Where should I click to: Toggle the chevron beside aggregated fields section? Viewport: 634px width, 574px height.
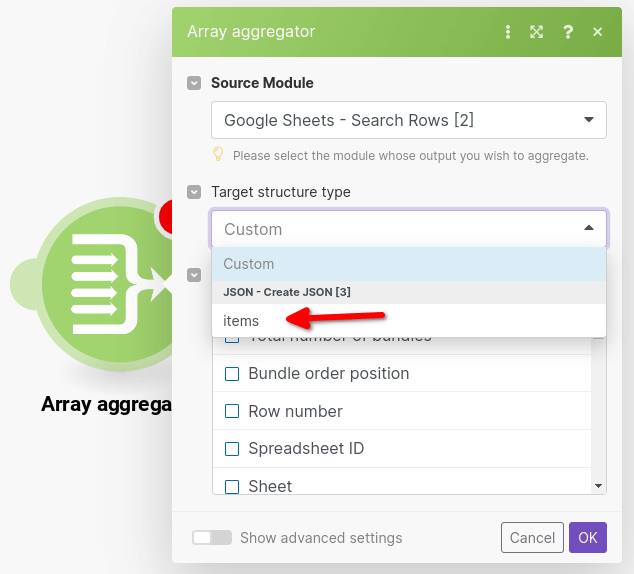pyautogui.click(x=194, y=275)
